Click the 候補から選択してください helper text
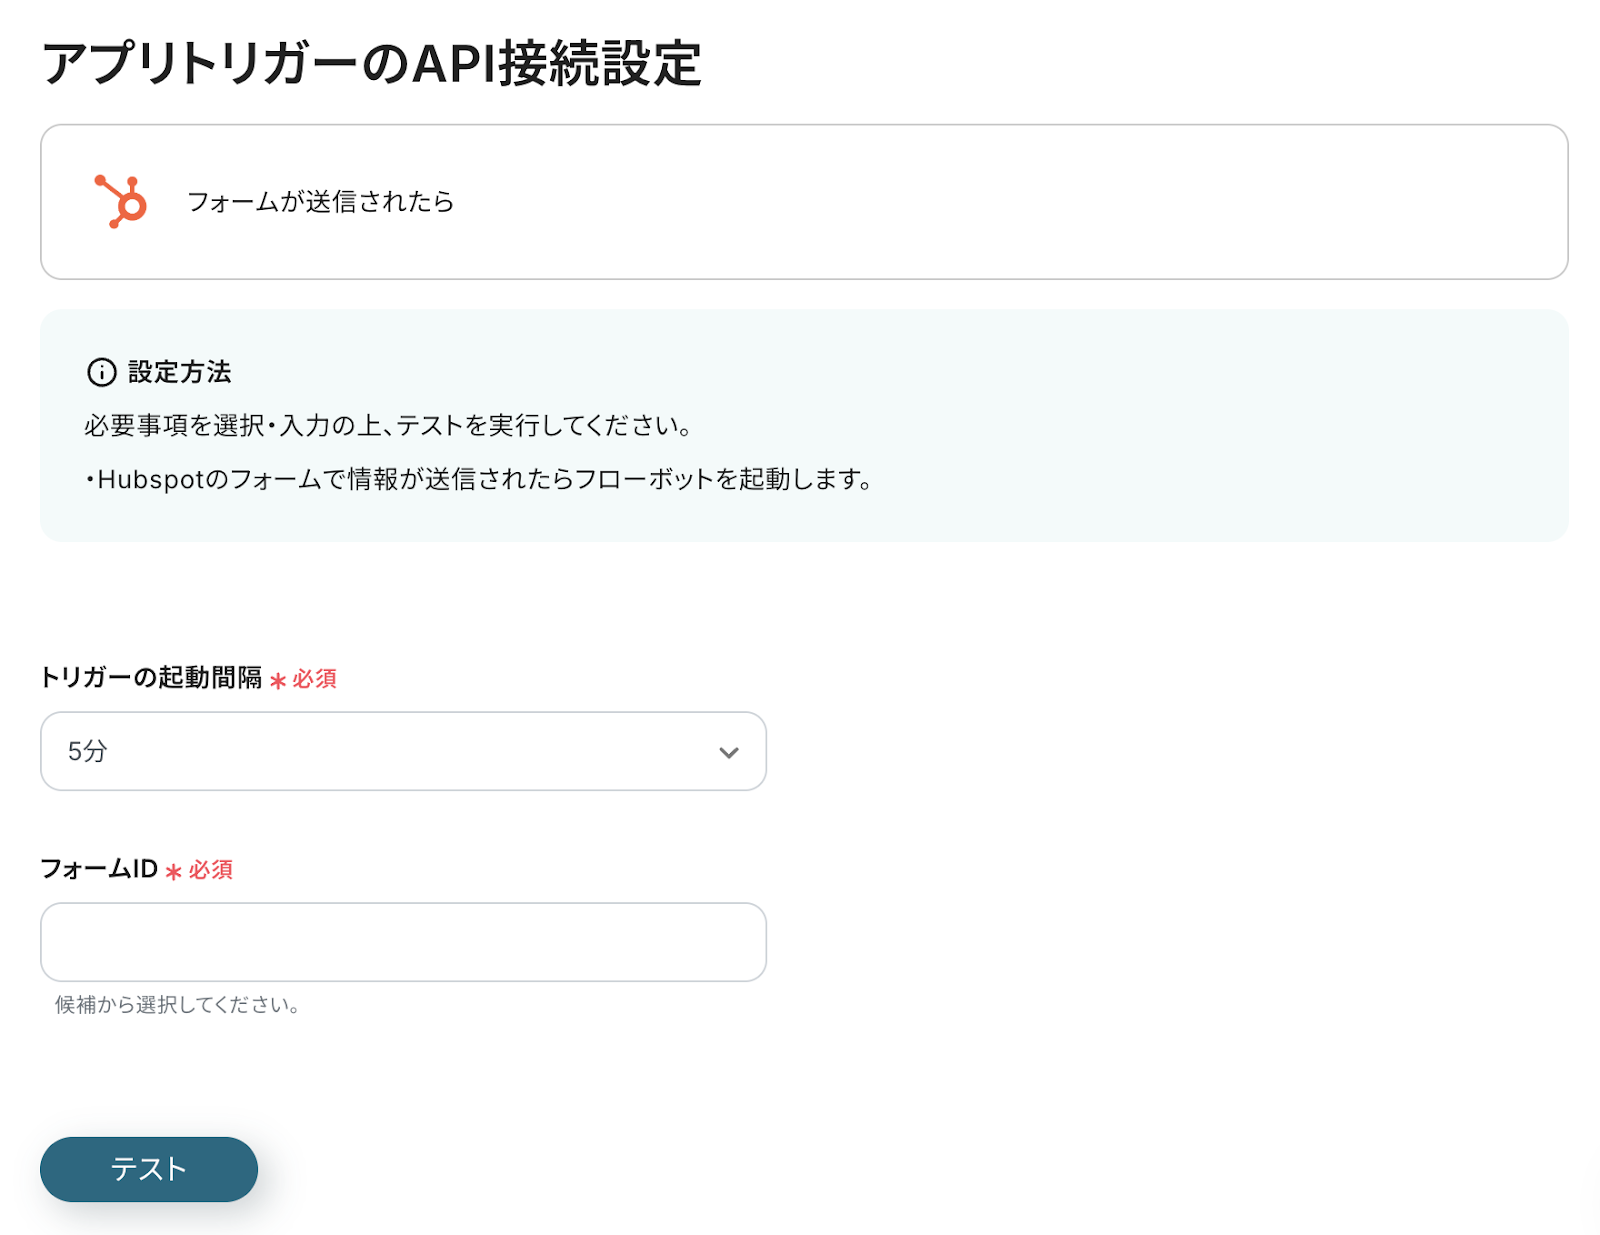 [178, 1005]
